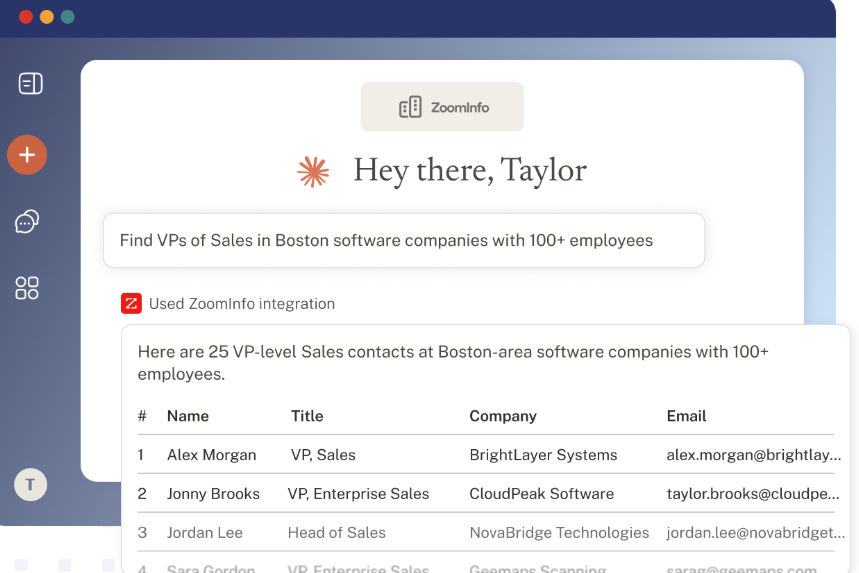The width and height of the screenshot is (859, 573).
Task: Select the Alex Morgan name cell
Action: coord(211,455)
